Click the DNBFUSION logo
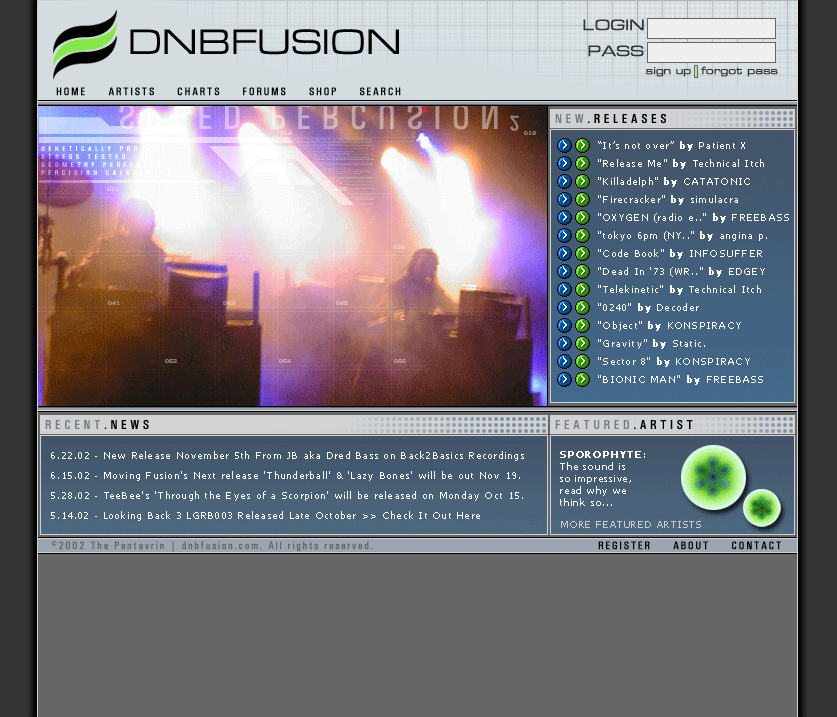This screenshot has height=717, width=837. click(226, 44)
